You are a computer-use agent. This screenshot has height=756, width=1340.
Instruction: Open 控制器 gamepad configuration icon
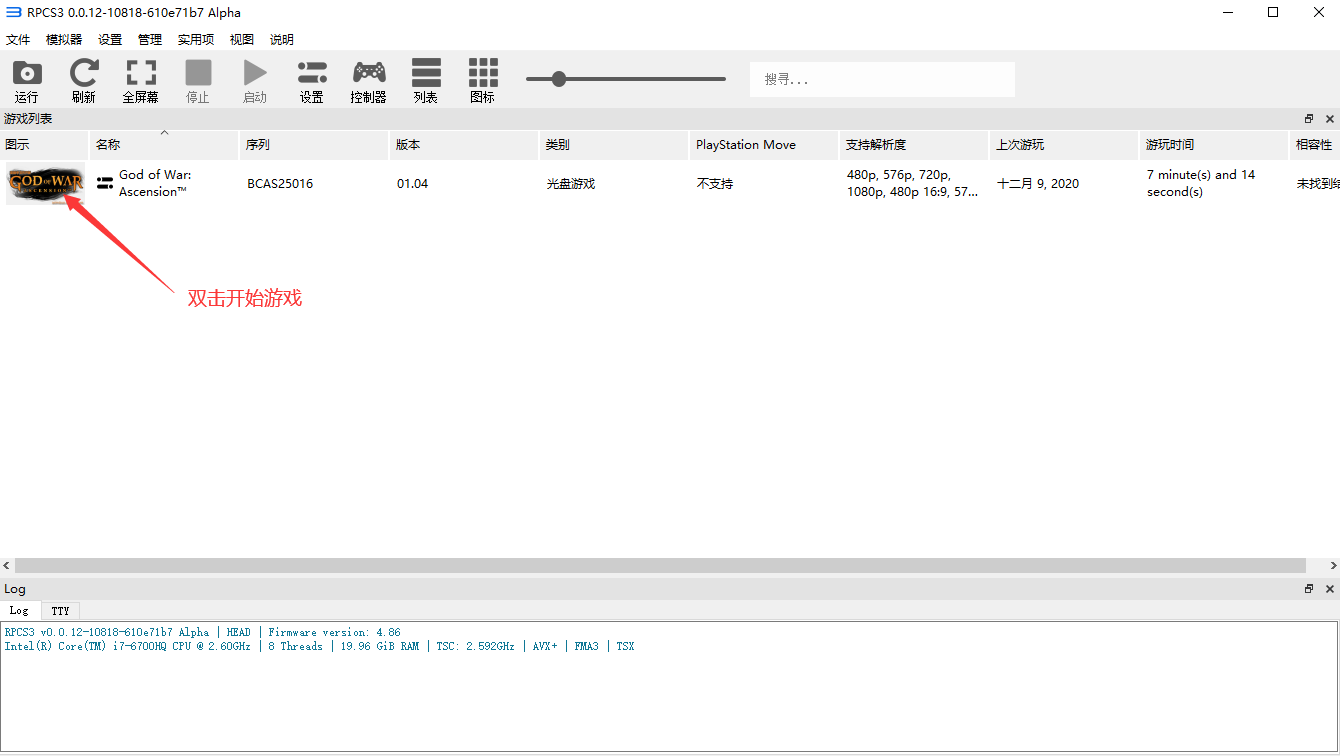tap(369, 74)
